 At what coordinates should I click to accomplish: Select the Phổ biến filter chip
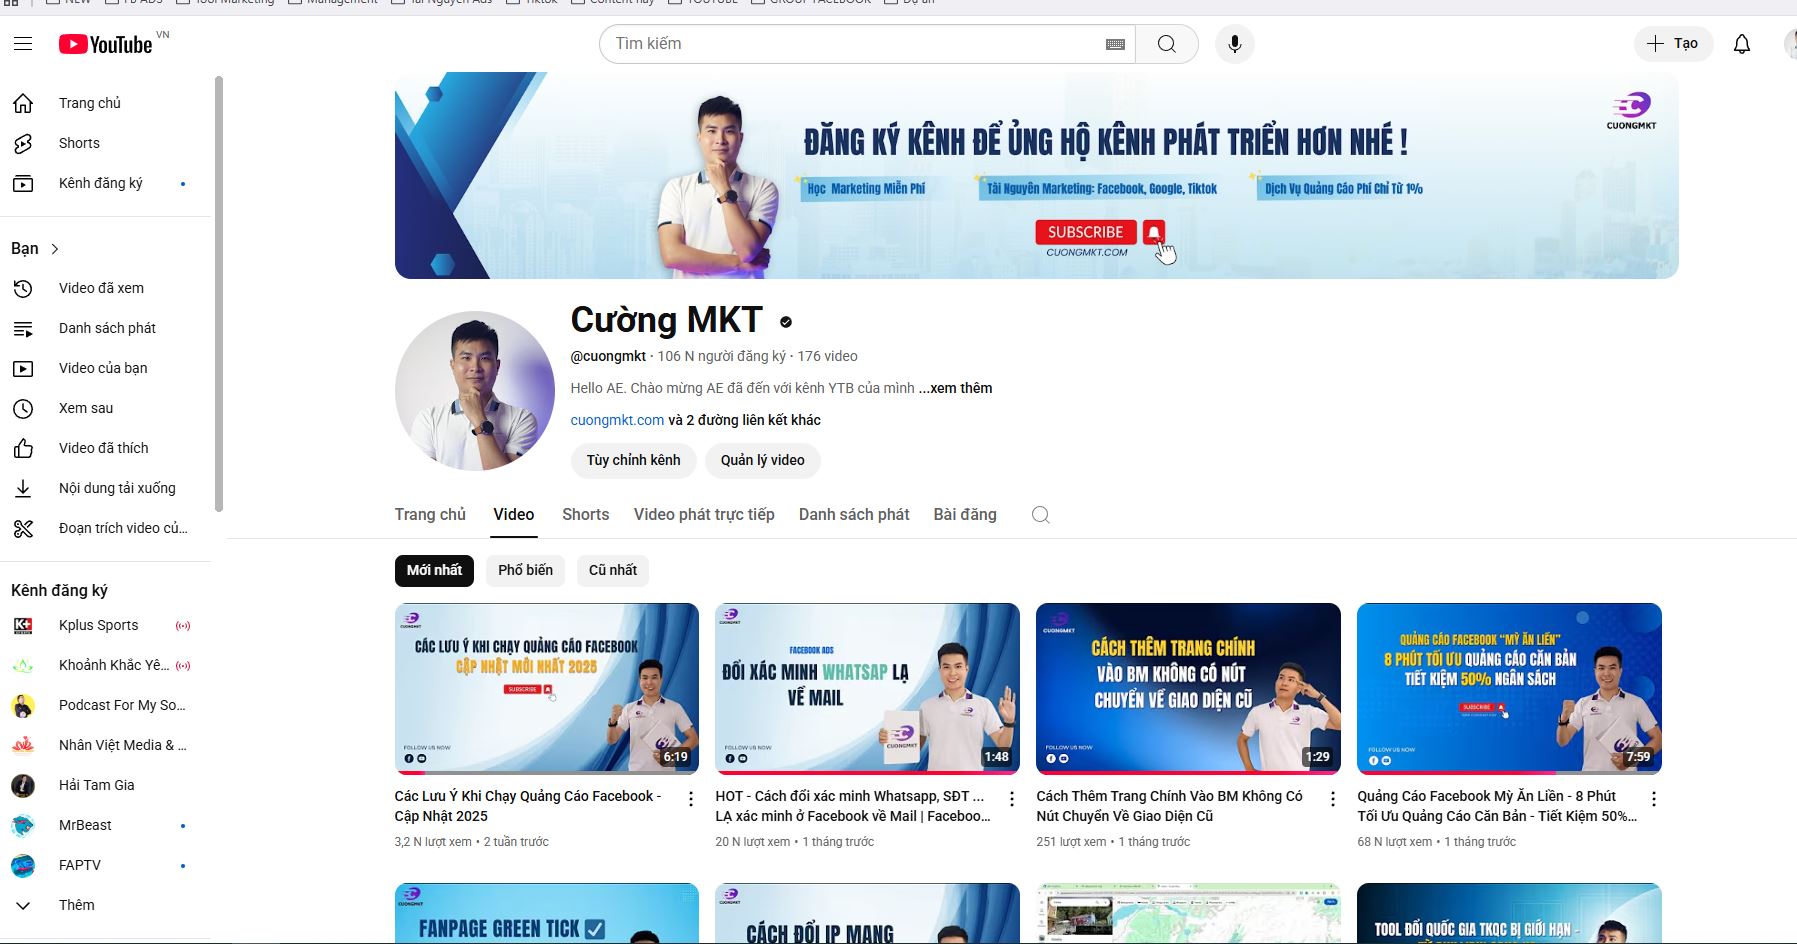point(525,570)
